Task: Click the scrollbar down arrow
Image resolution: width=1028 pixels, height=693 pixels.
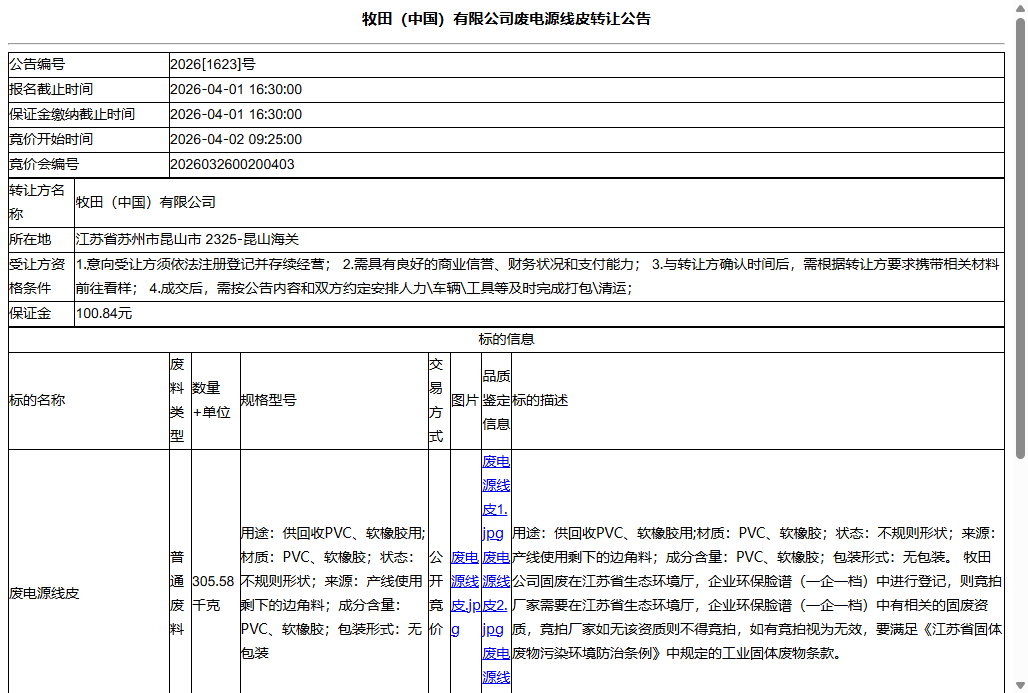Action: tap(1019, 684)
